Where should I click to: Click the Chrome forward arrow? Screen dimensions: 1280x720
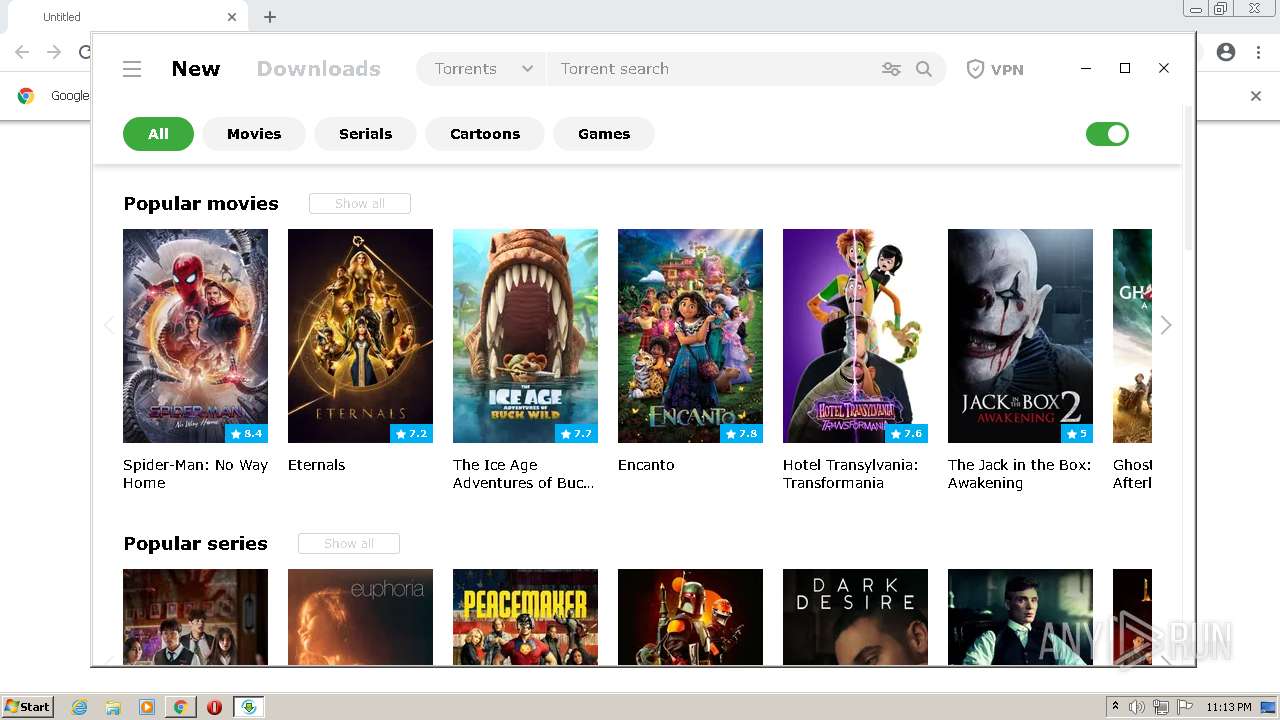pyautogui.click(x=54, y=52)
